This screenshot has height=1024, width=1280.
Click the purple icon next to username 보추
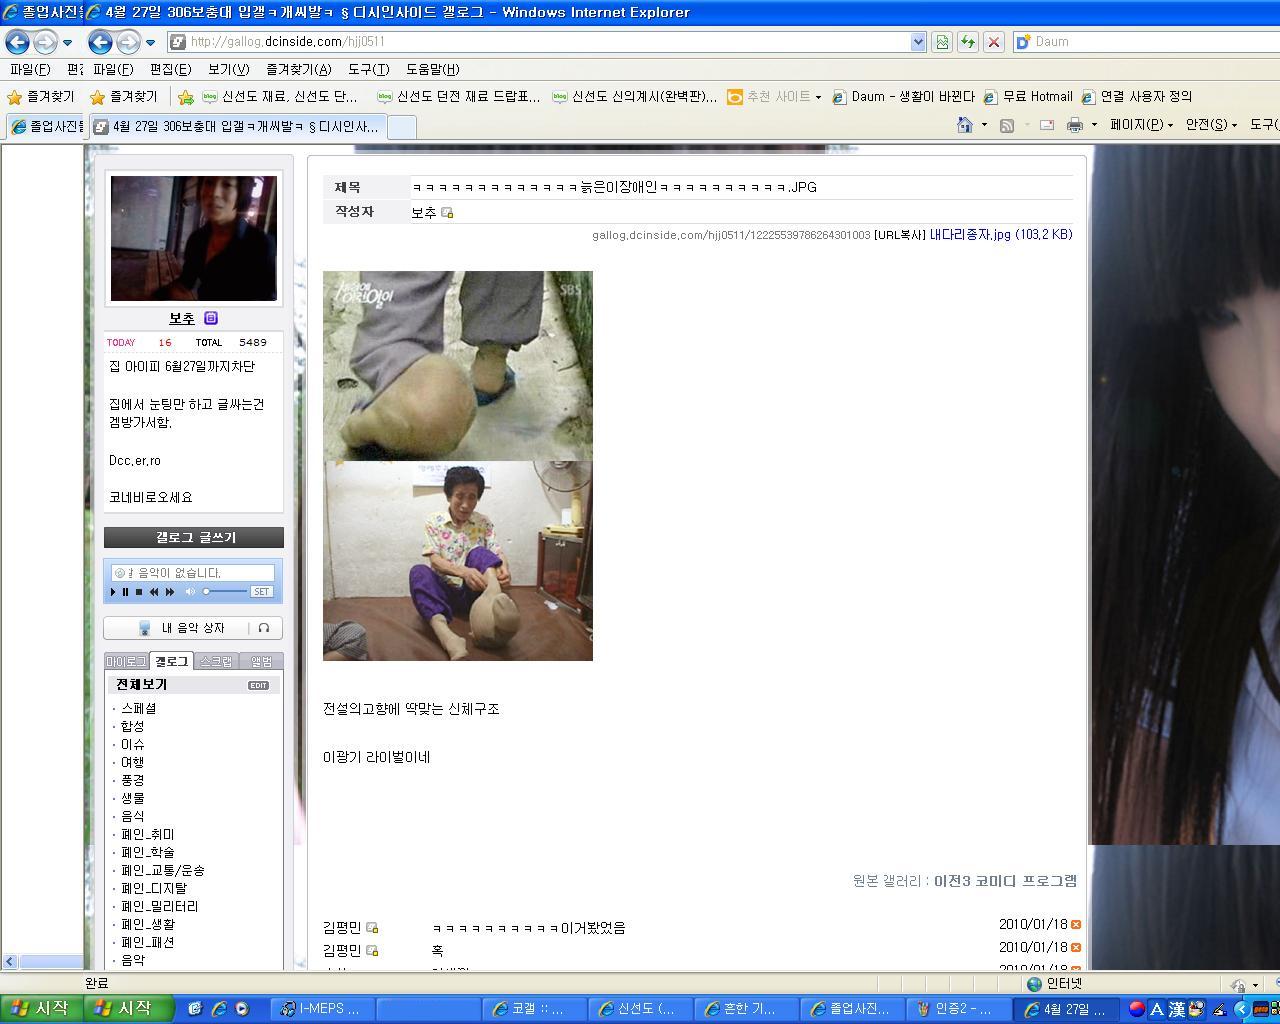pos(211,318)
